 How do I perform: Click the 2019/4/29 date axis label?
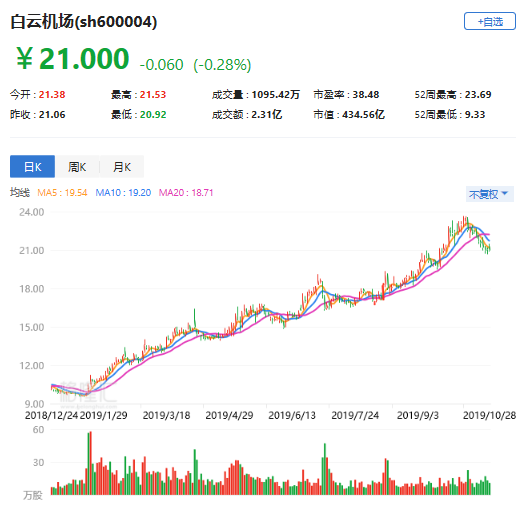tap(229, 415)
